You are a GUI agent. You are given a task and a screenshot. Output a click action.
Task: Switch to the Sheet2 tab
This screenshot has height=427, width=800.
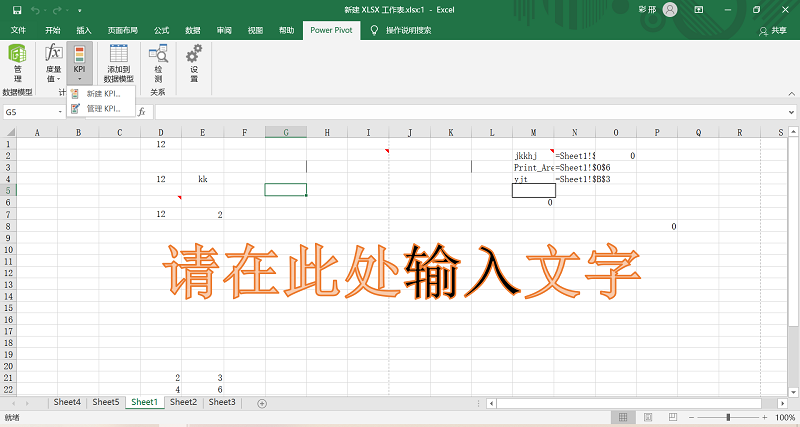[183, 402]
